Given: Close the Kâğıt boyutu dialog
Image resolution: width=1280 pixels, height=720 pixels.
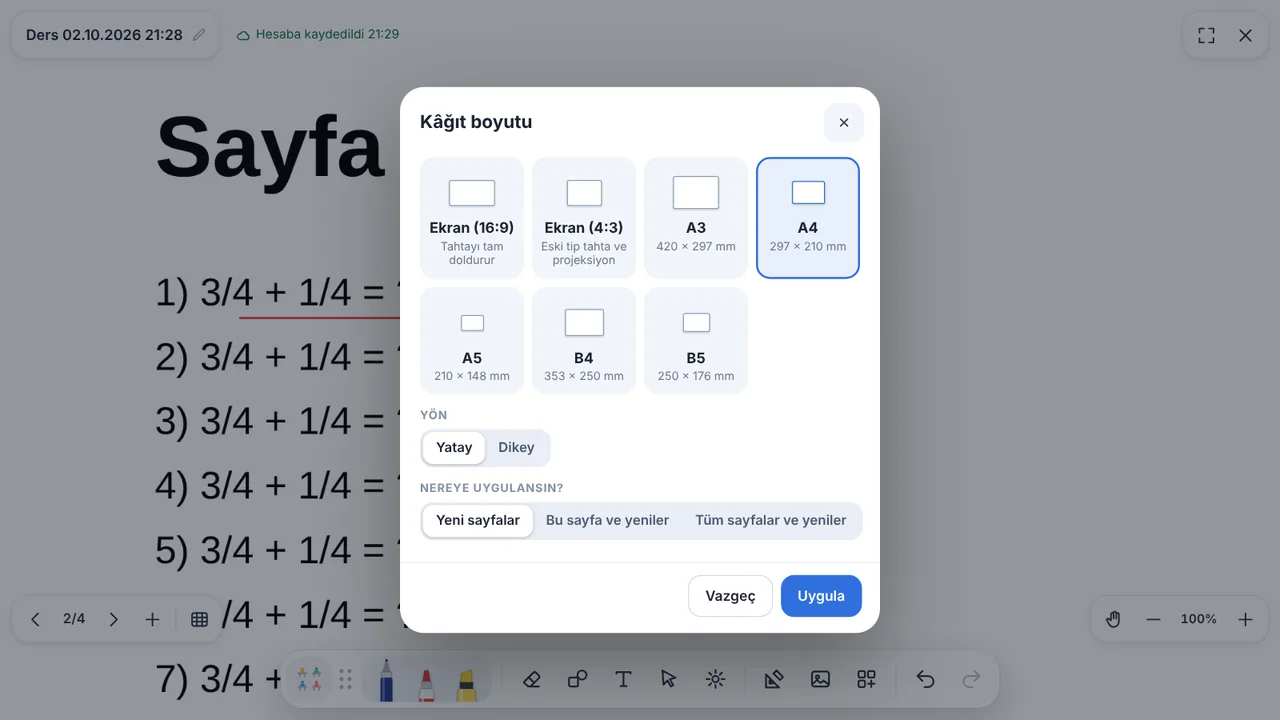Looking at the screenshot, I should point(844,122).
